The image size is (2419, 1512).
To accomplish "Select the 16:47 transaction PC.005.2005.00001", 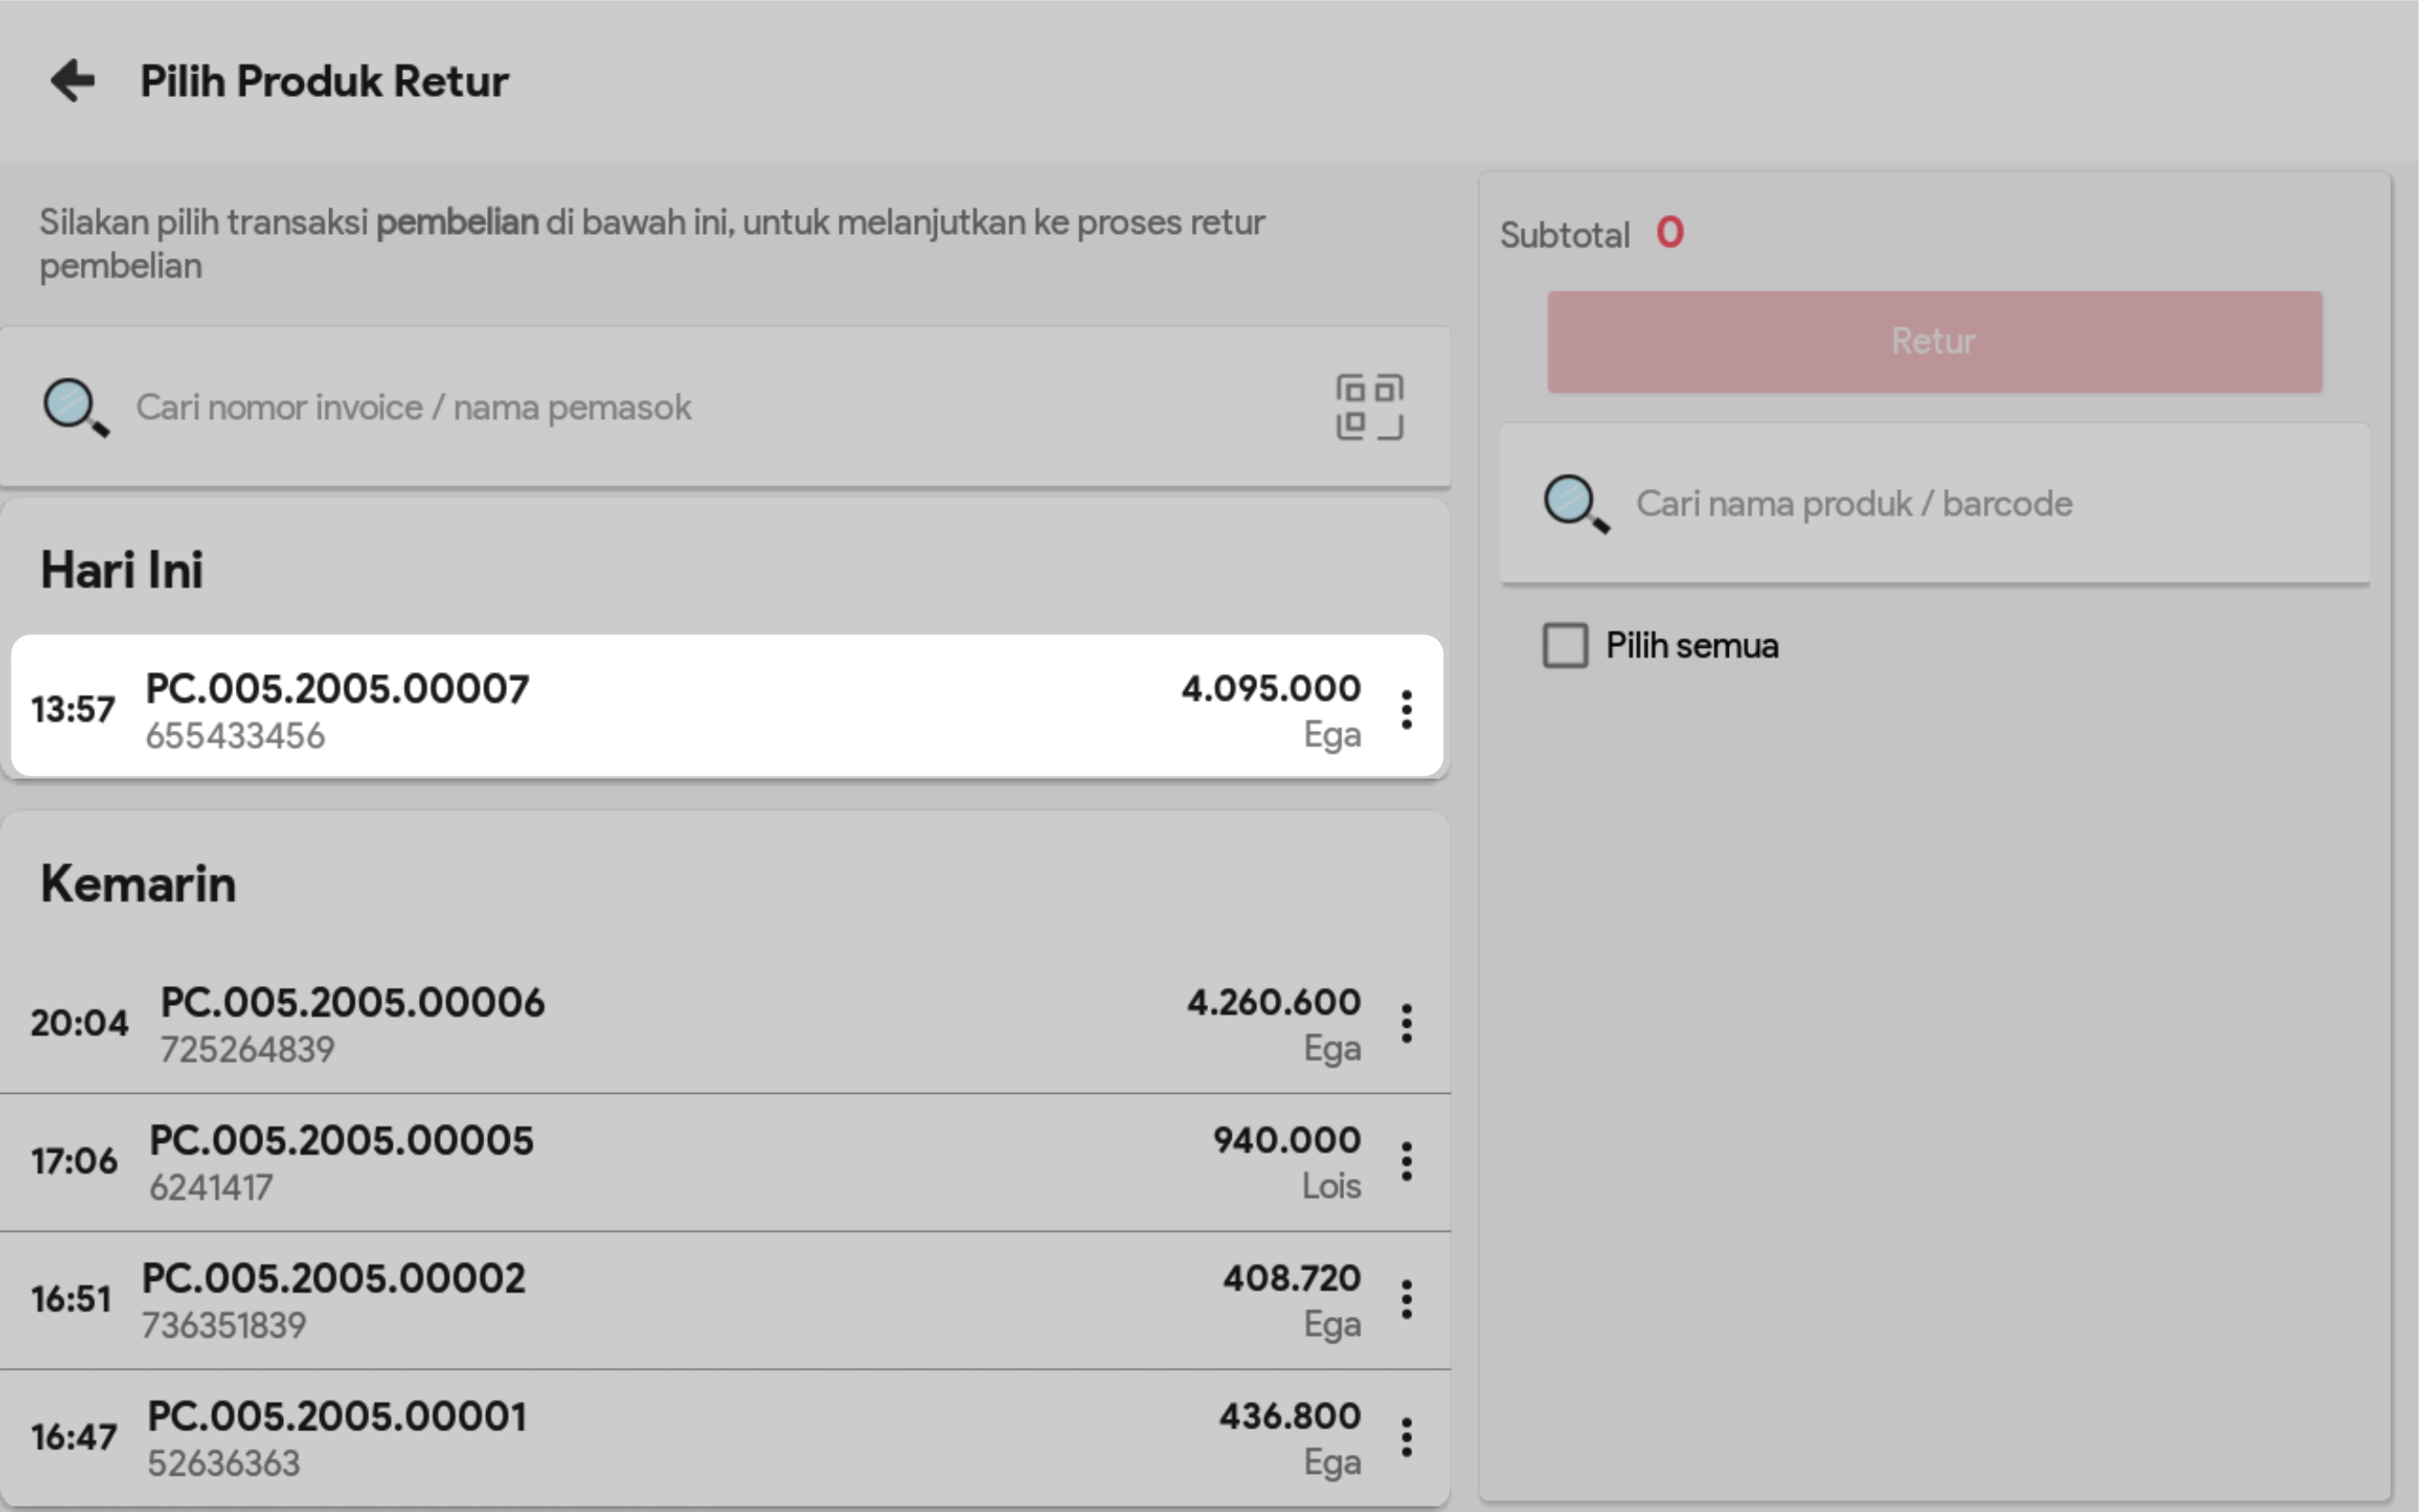I will coord(700,1437).
